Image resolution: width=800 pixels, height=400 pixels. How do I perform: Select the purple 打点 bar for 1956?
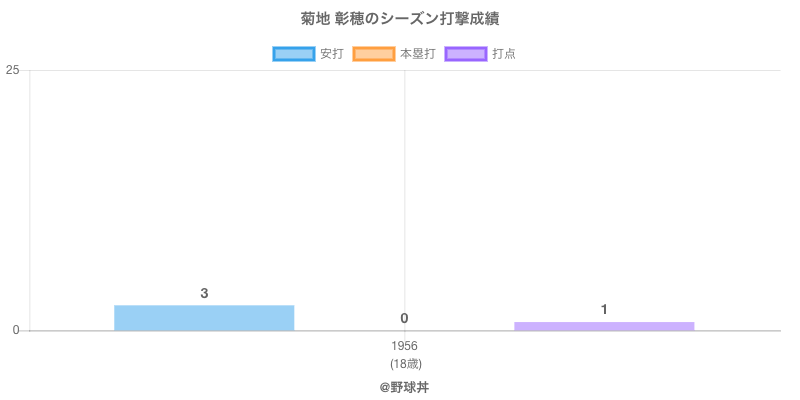pos(604,326)
